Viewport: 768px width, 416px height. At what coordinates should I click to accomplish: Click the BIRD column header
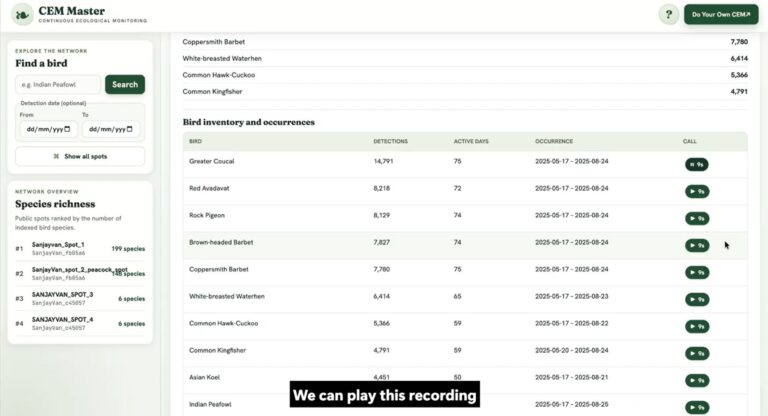coord(195,141)
